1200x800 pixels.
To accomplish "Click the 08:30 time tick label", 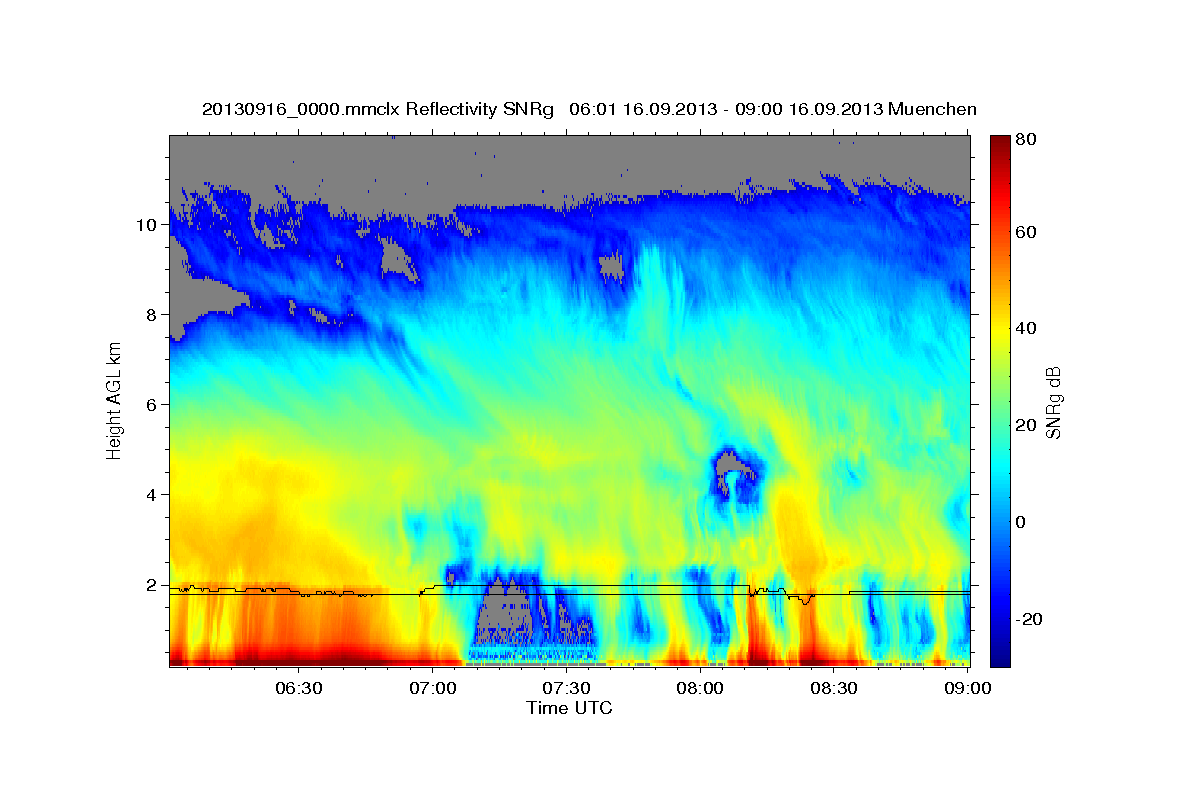I will (x=835, y=689).
